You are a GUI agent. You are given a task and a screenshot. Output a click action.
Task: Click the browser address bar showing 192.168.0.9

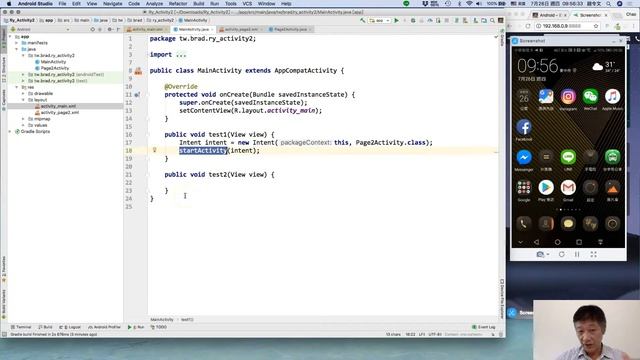567,26
